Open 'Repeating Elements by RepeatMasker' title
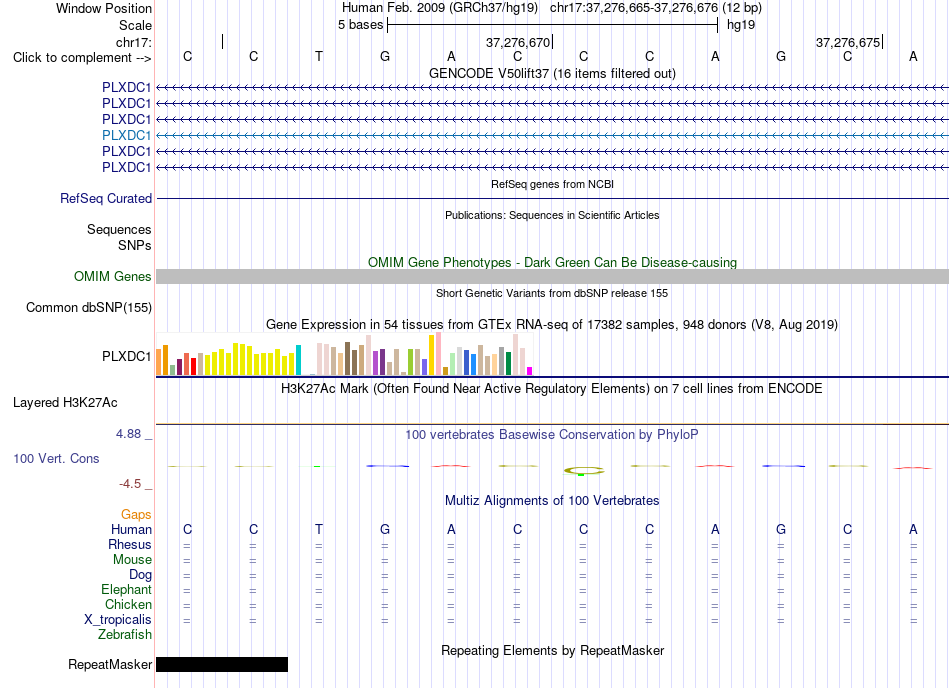This screenshot has height=688, width=950. click(x=552, y=650)
